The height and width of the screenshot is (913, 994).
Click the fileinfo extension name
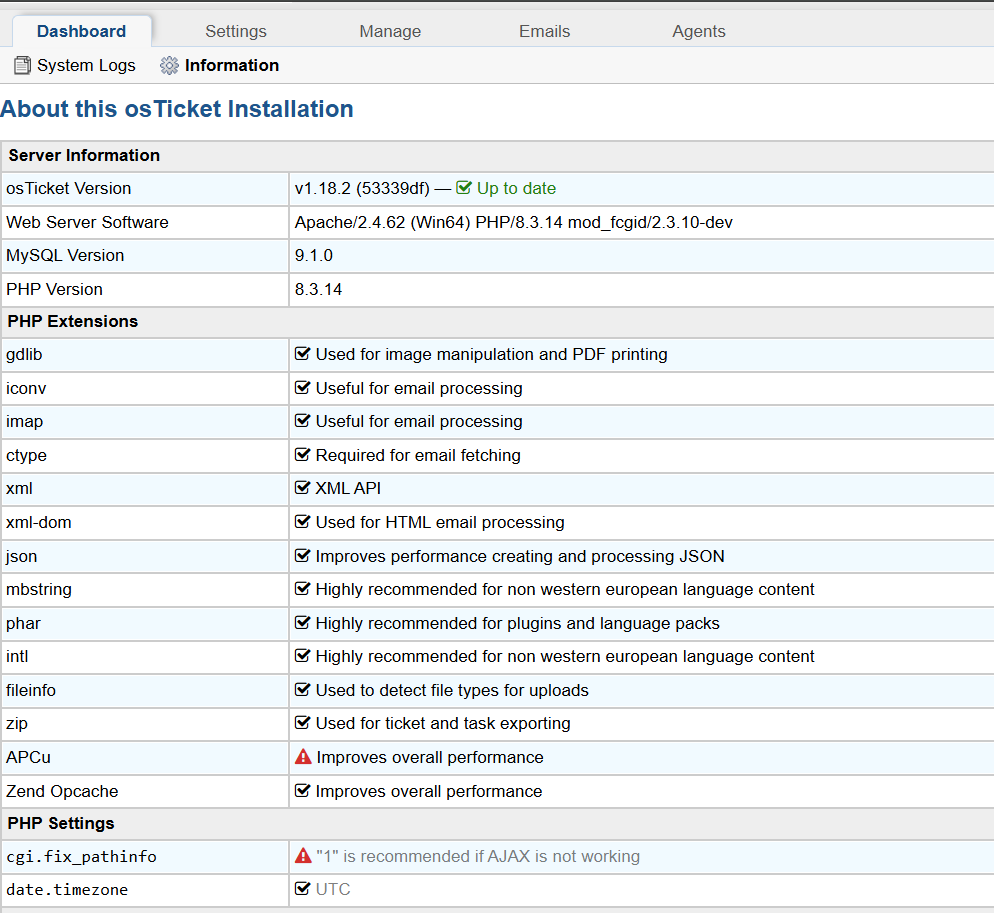tap(31, 690)
